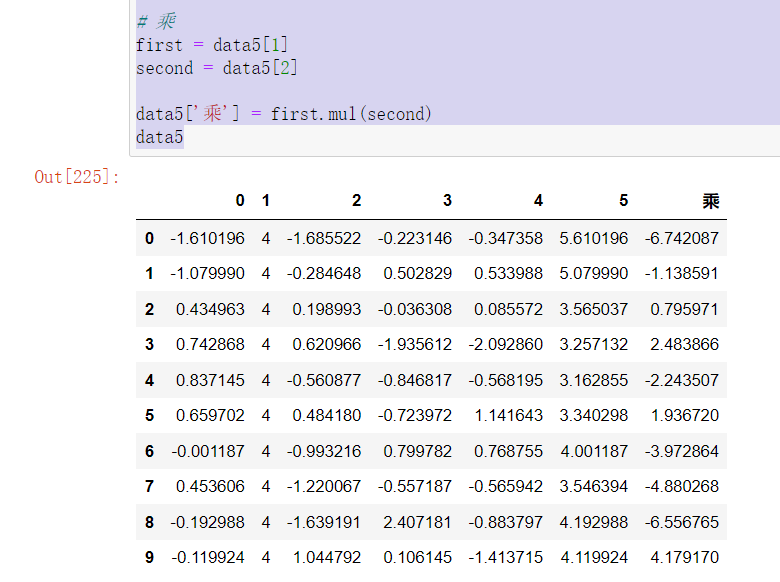The image size is (780, 582).
Task: Click cell value -4.880268
Action: click(x=682, y=486)
